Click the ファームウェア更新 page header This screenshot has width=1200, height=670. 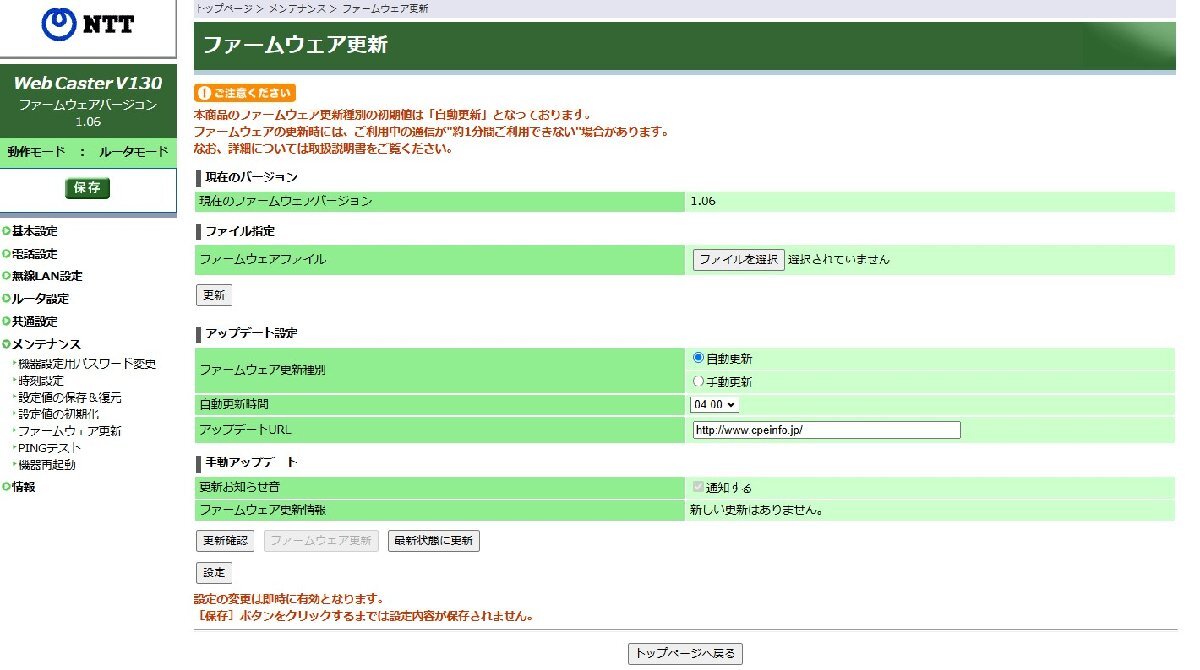click(x=295, y=45)
